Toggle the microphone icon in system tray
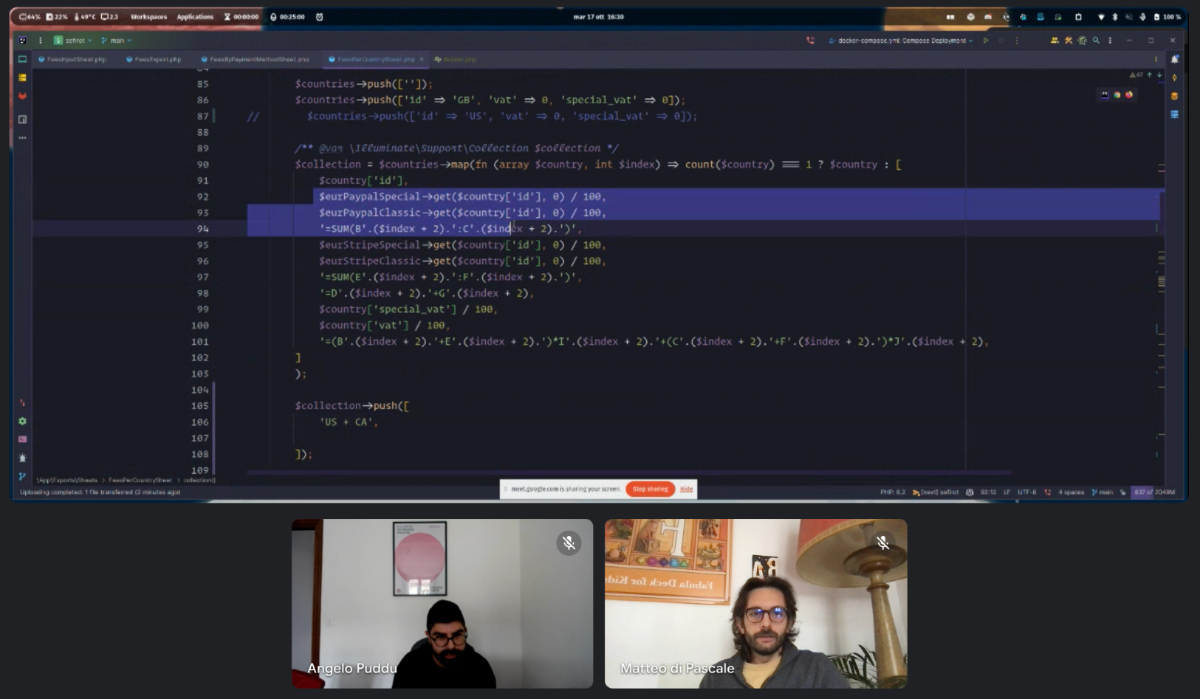The image size is (1200, 699). point(1143,17)
